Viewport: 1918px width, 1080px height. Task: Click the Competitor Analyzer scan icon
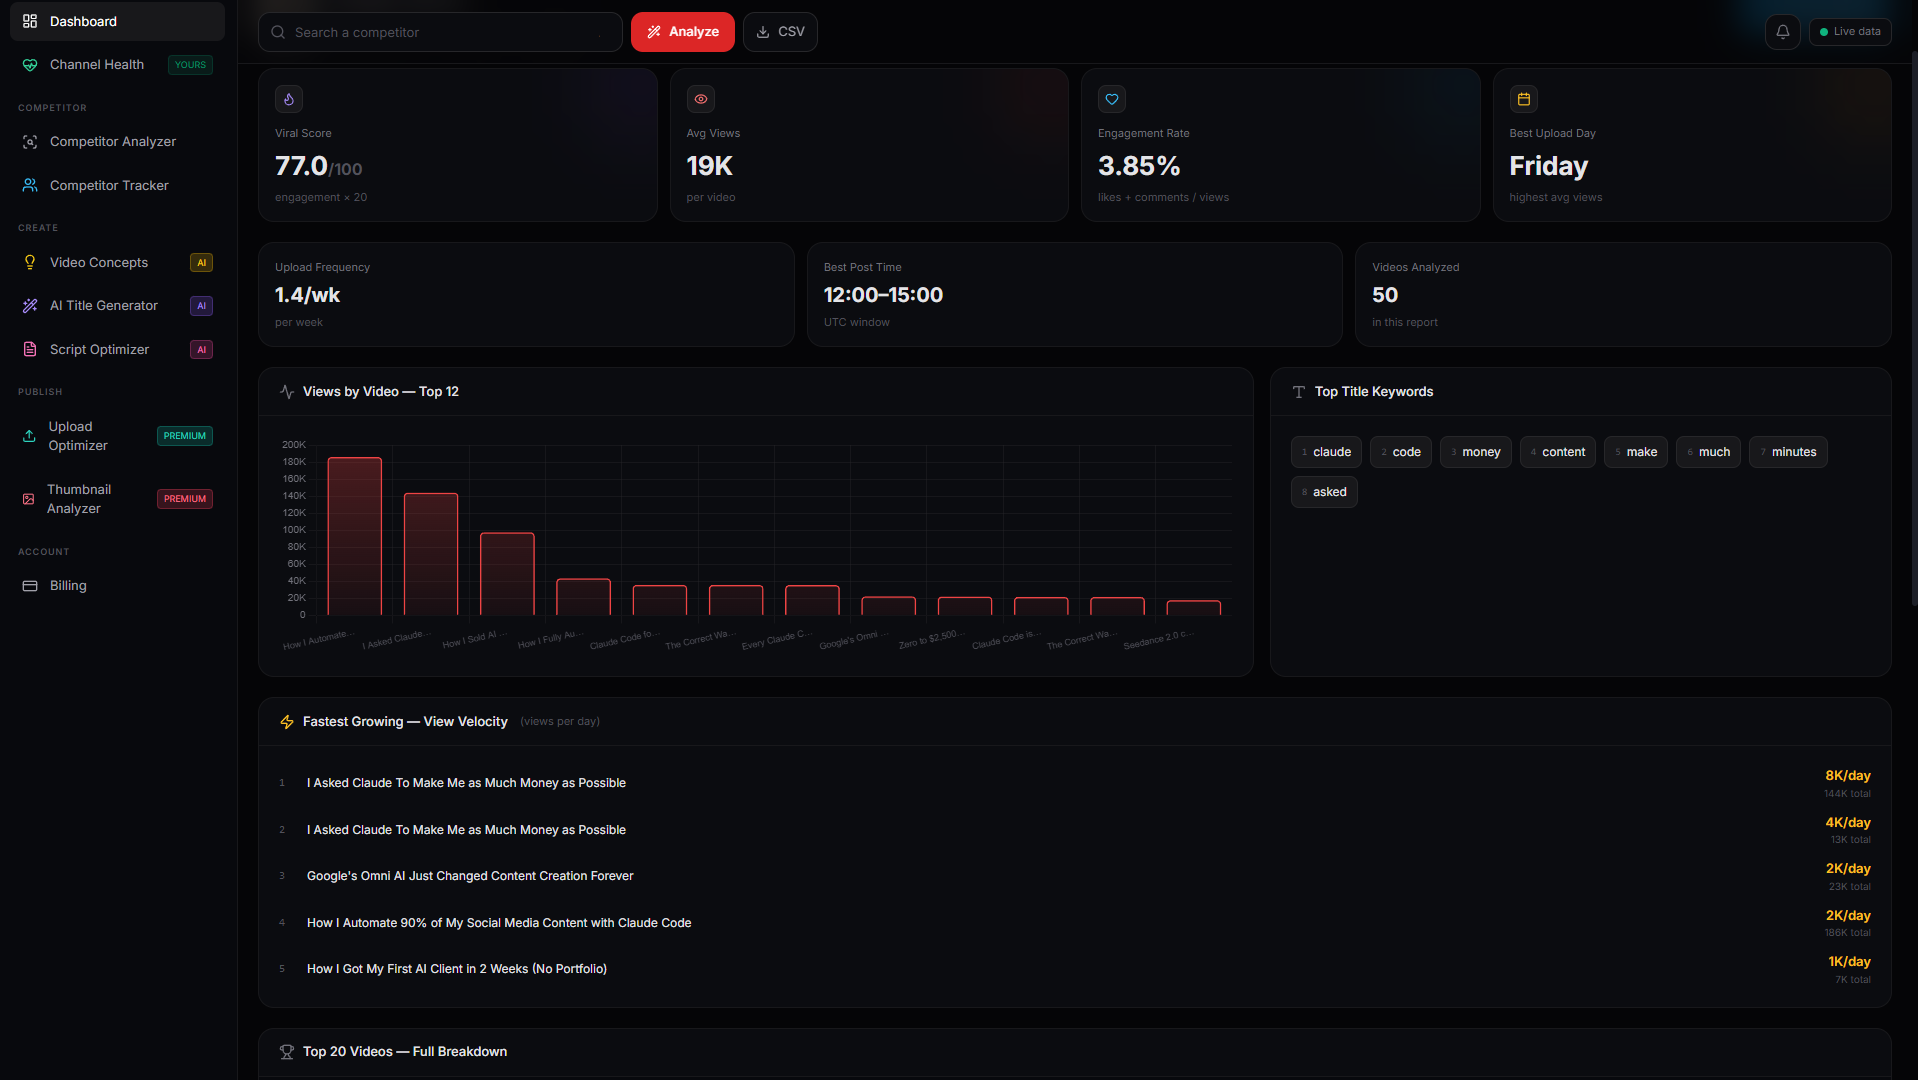pyautogui.click(x=30, y=142)
